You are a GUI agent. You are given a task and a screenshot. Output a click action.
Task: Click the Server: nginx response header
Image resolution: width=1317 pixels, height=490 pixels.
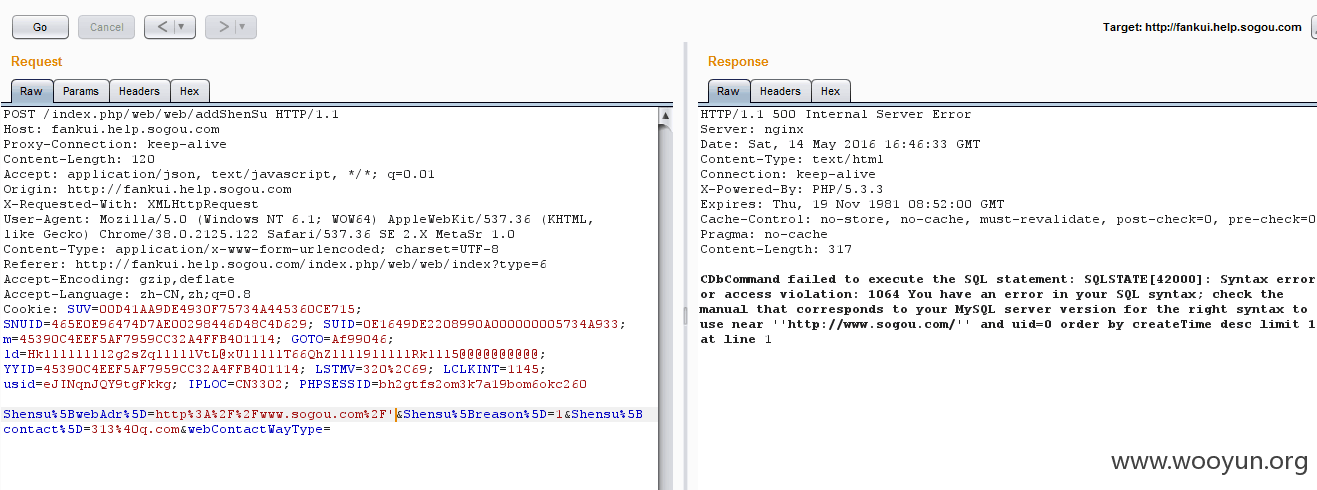click(752, 129)
